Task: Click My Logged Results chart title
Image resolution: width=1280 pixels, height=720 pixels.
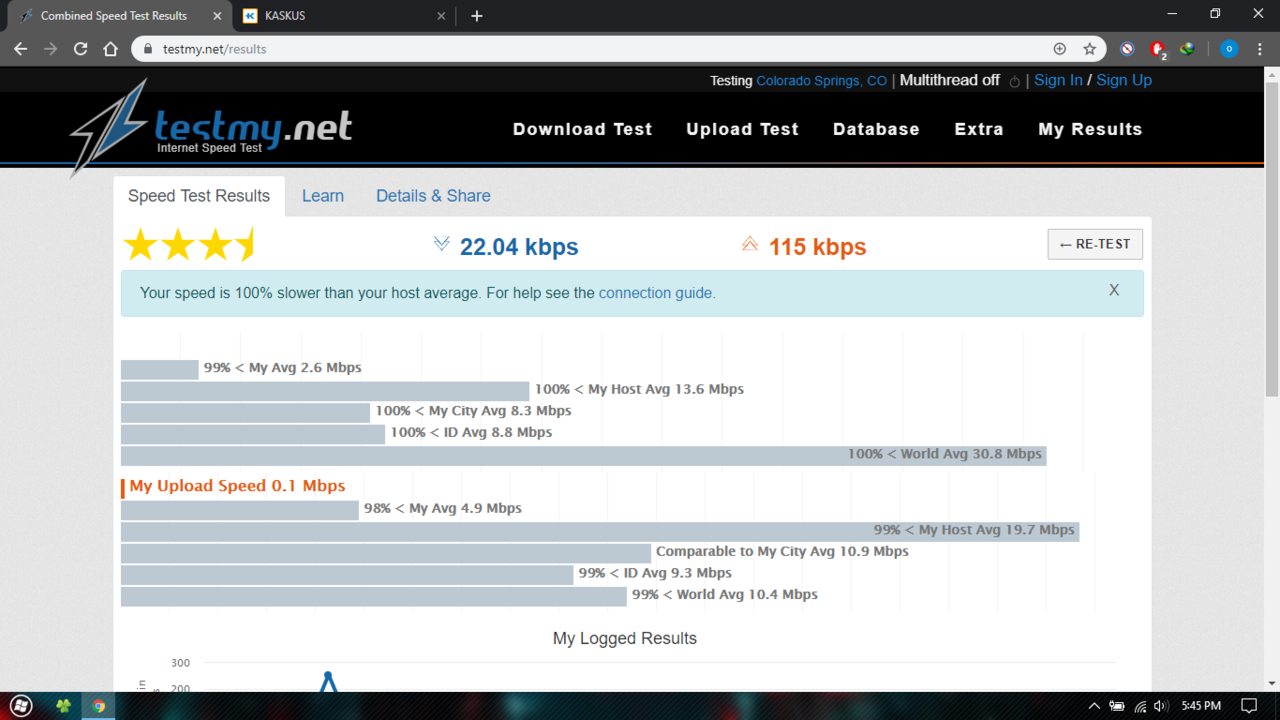Action: coord(625,638)
